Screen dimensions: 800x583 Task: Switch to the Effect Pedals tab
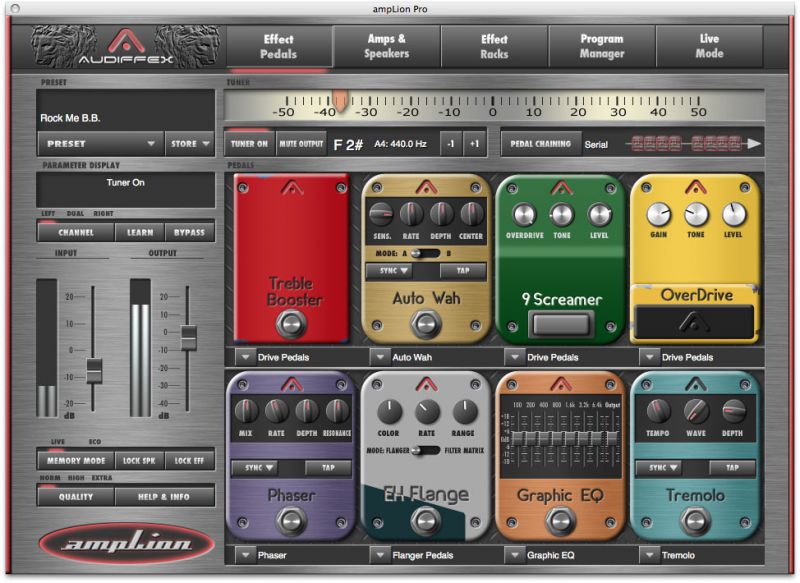[279, 46]
